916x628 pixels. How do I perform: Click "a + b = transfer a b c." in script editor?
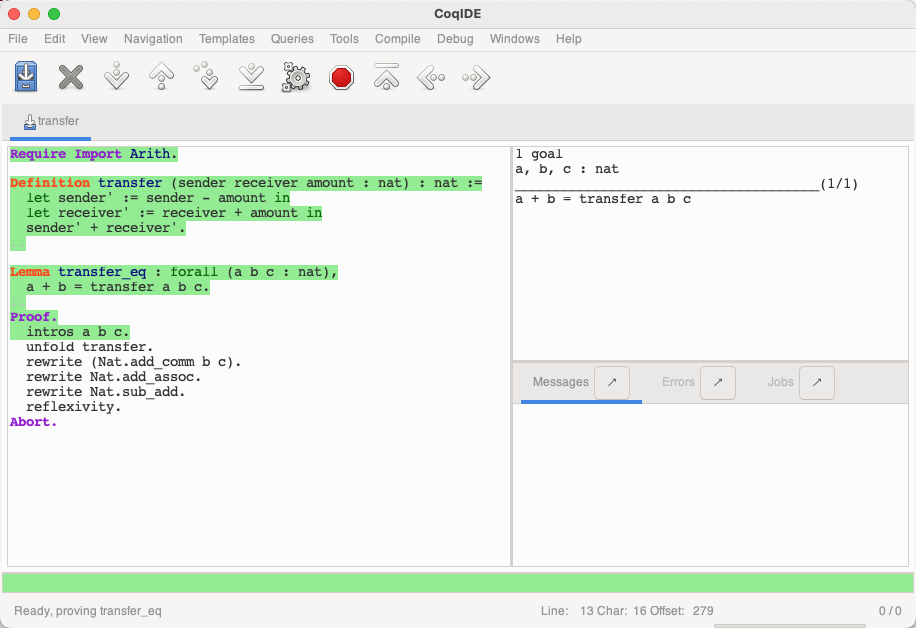point(117,287)
